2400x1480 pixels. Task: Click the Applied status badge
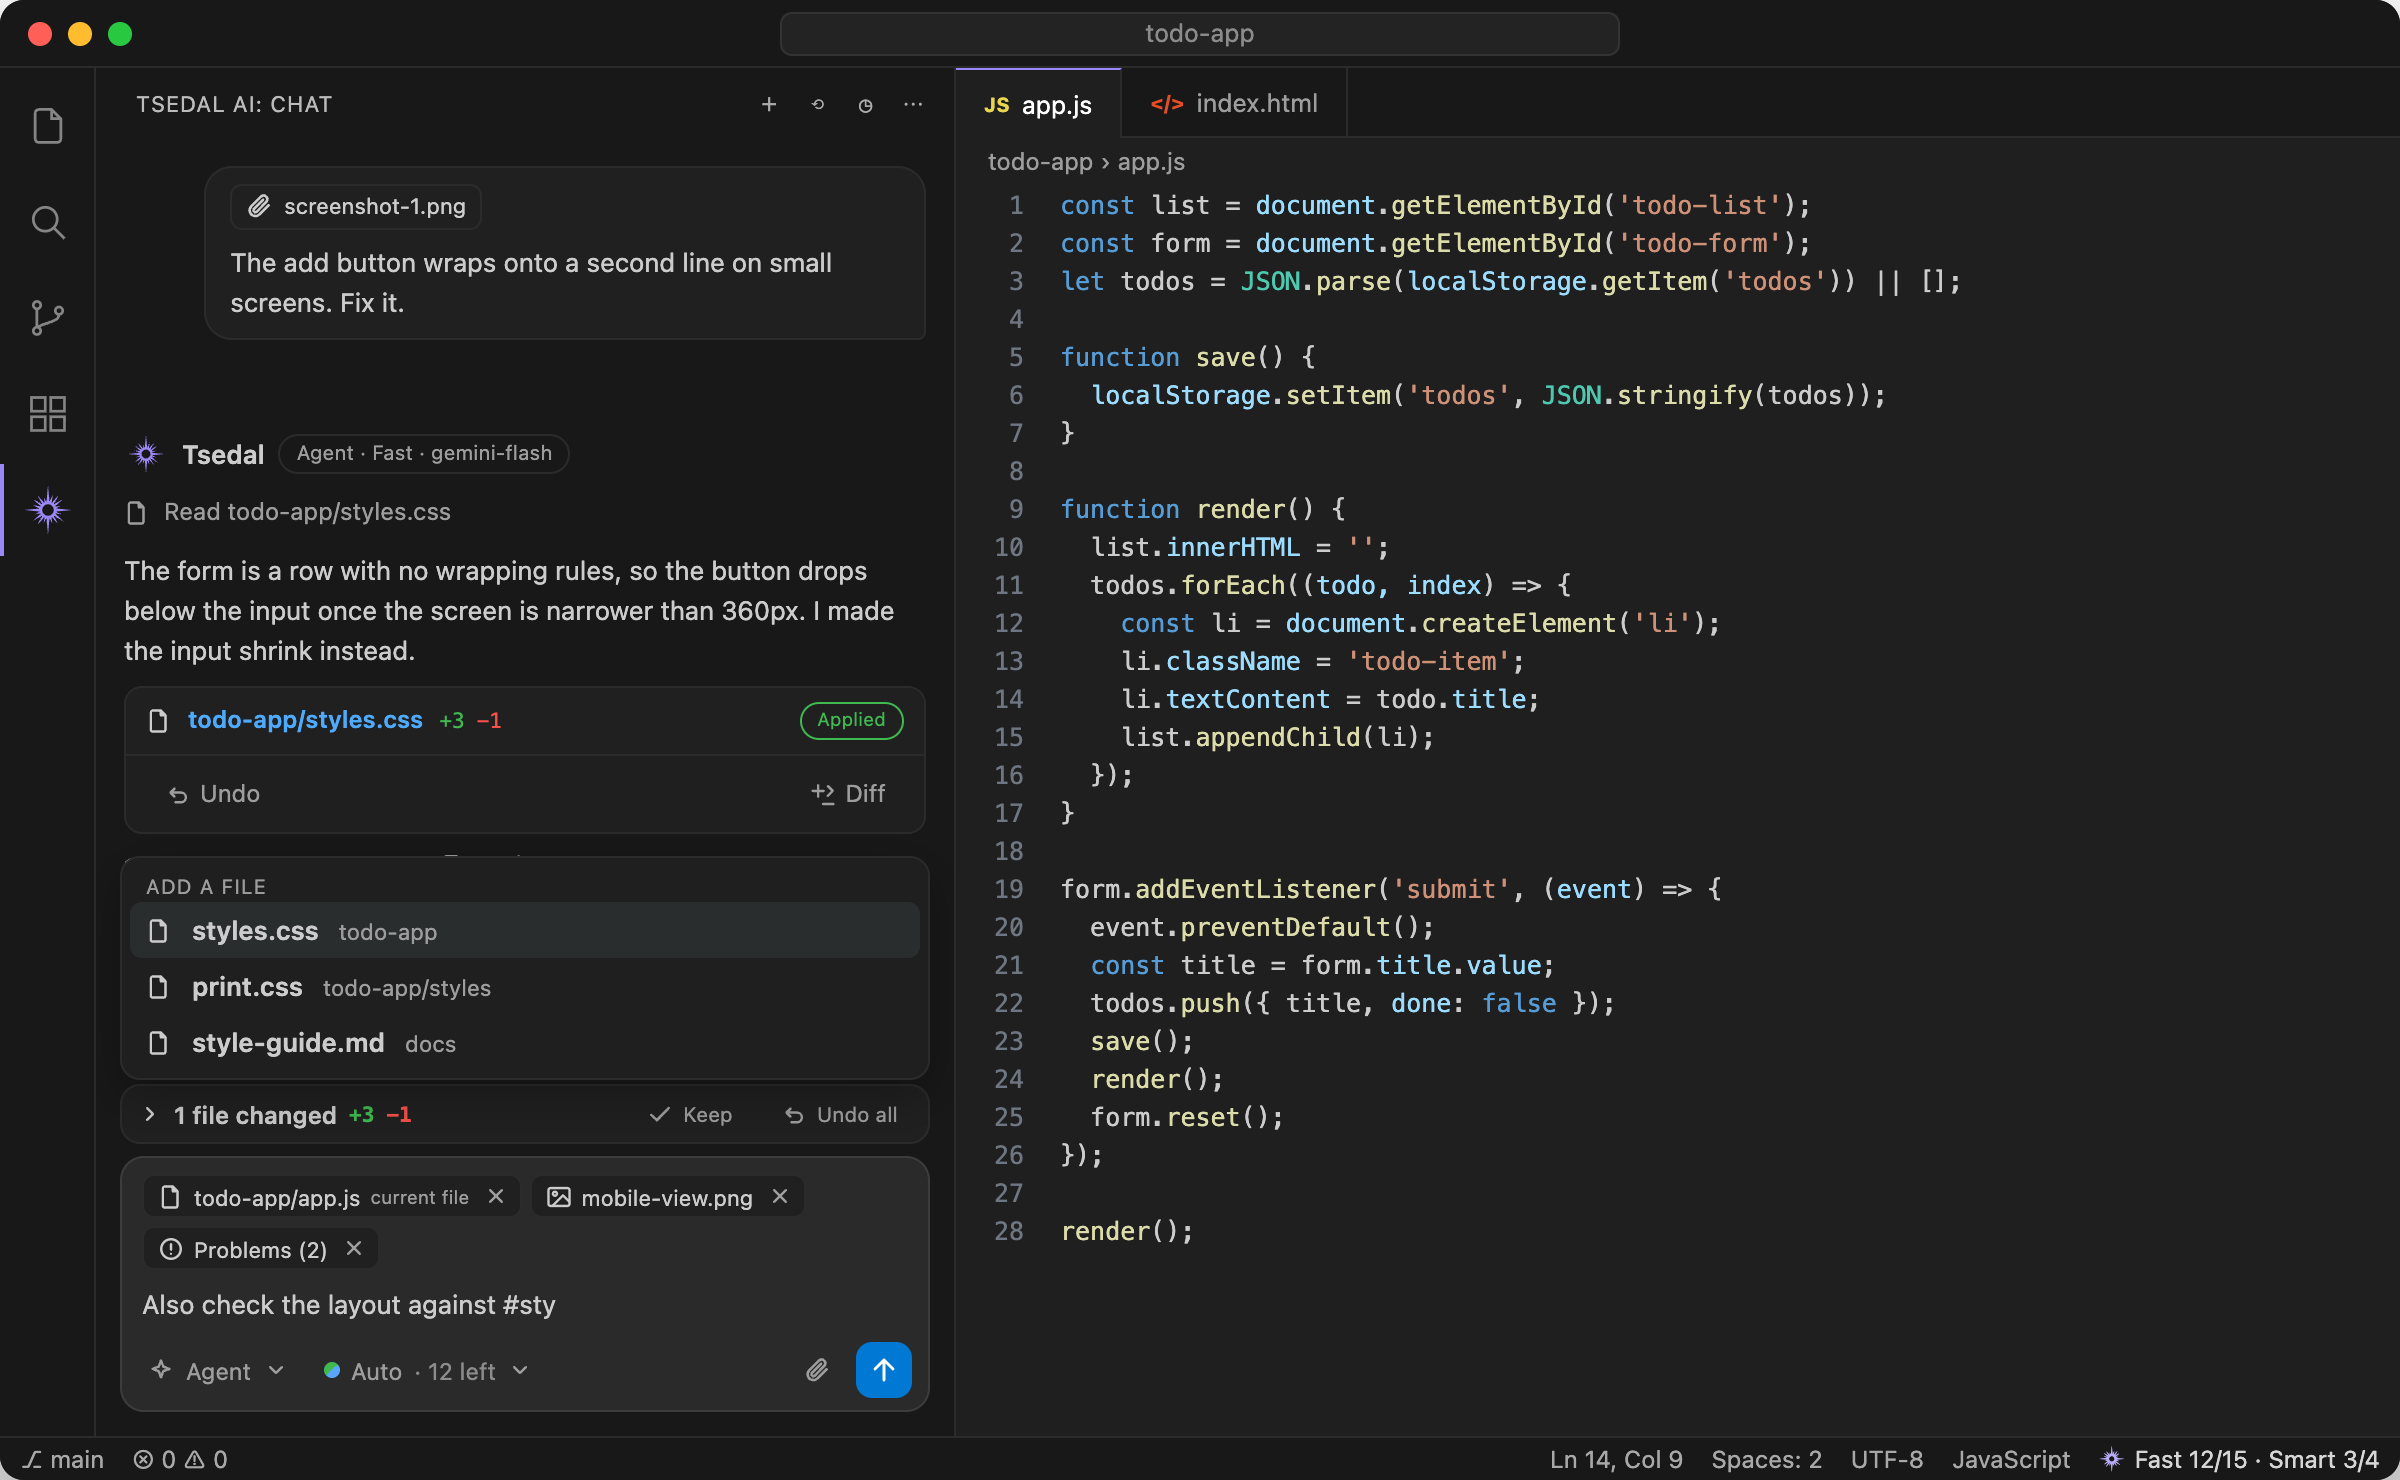851,720
